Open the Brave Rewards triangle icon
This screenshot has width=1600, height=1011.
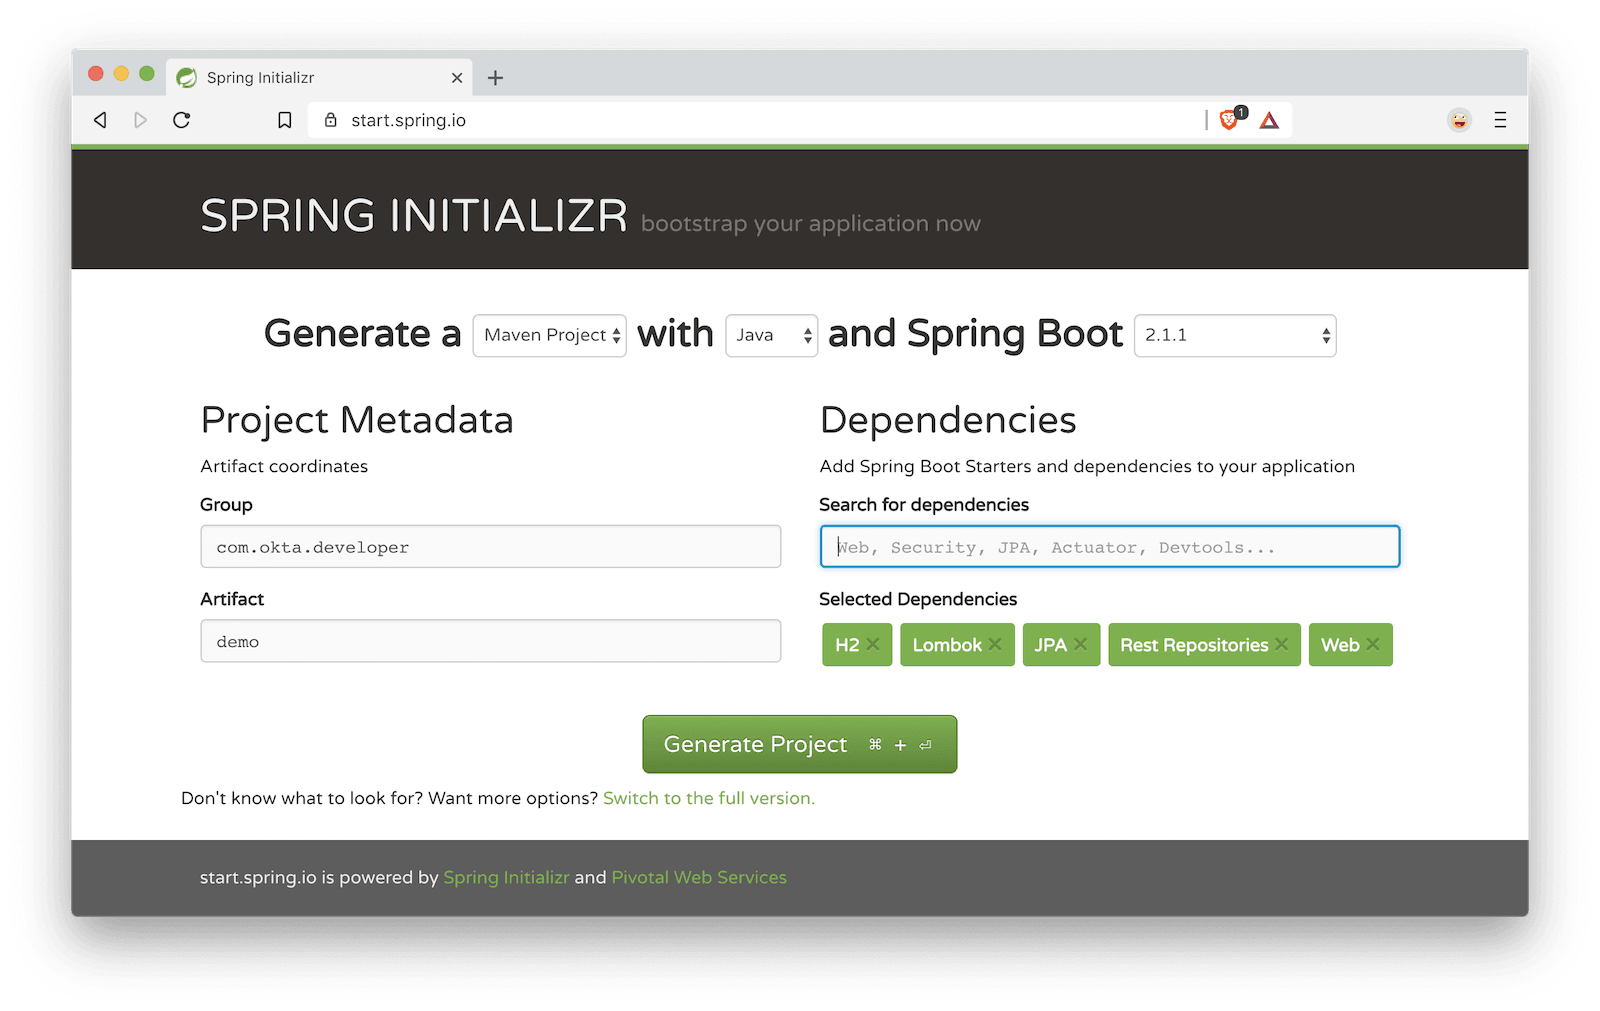tap(1269, 121)
